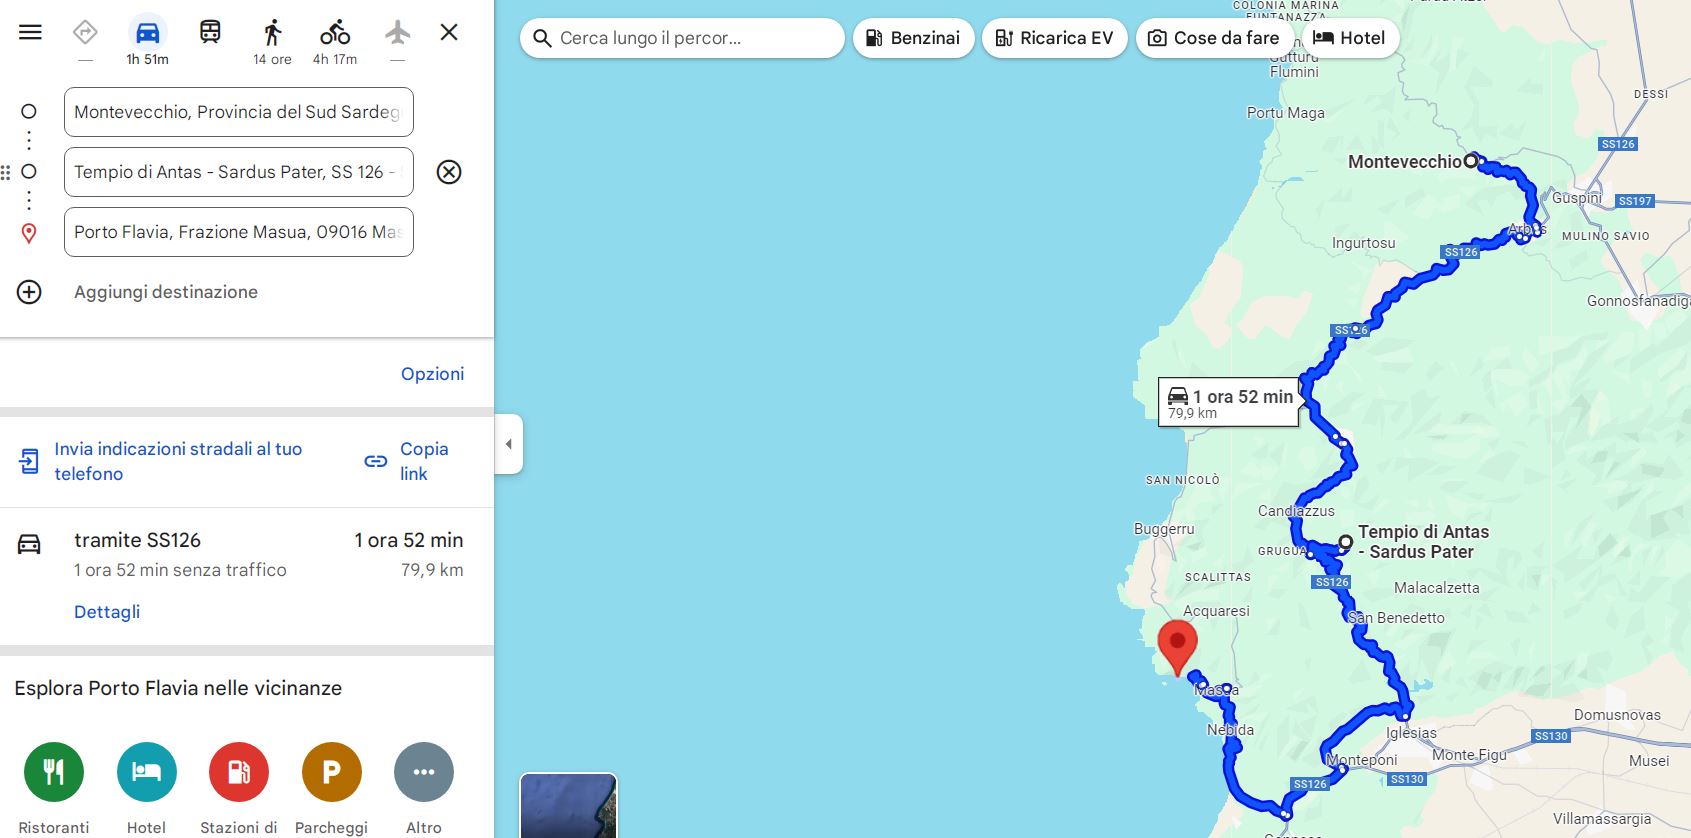The height and width of the screenshot is (838, 1691).
Task: Click Copia link
Action: pyautogui.click(x=407, y=461)
